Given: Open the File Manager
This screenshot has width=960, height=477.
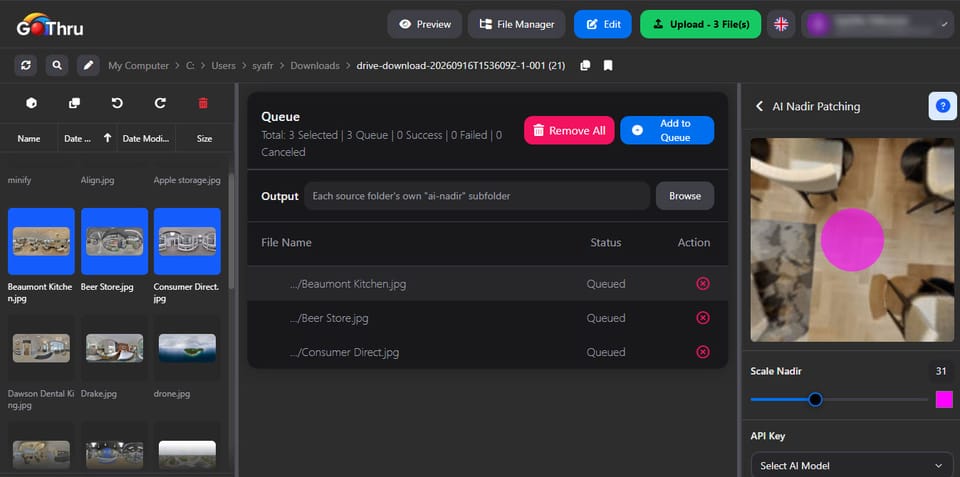Looking at the screenshot, I should click(x=517, y=24).
